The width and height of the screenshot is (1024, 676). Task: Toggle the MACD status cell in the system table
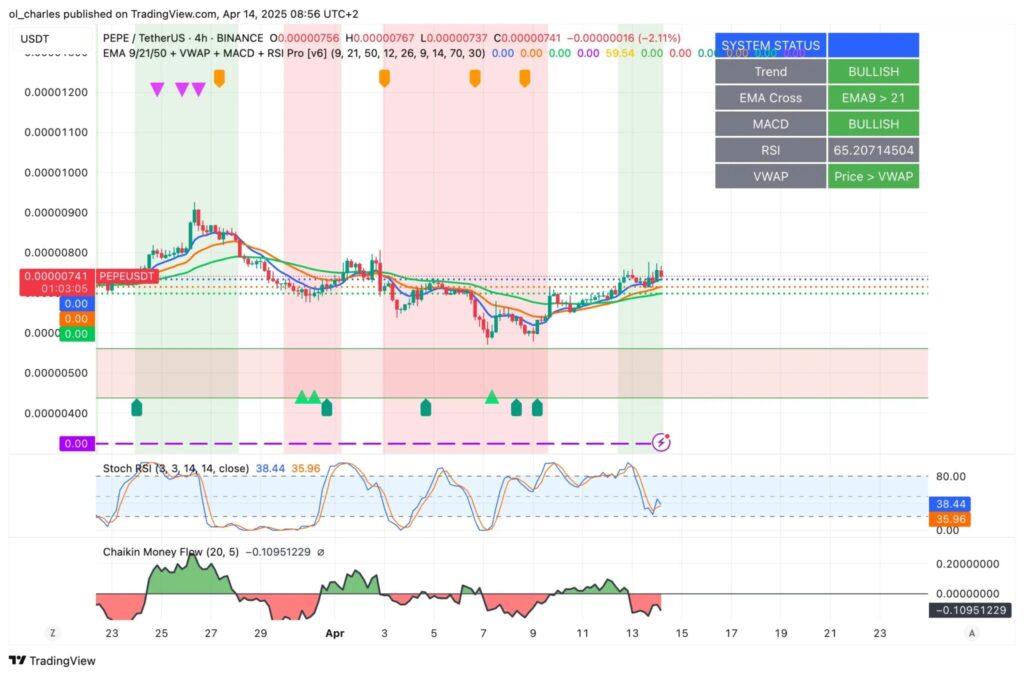pyautogui.click(x=873, y=123)
